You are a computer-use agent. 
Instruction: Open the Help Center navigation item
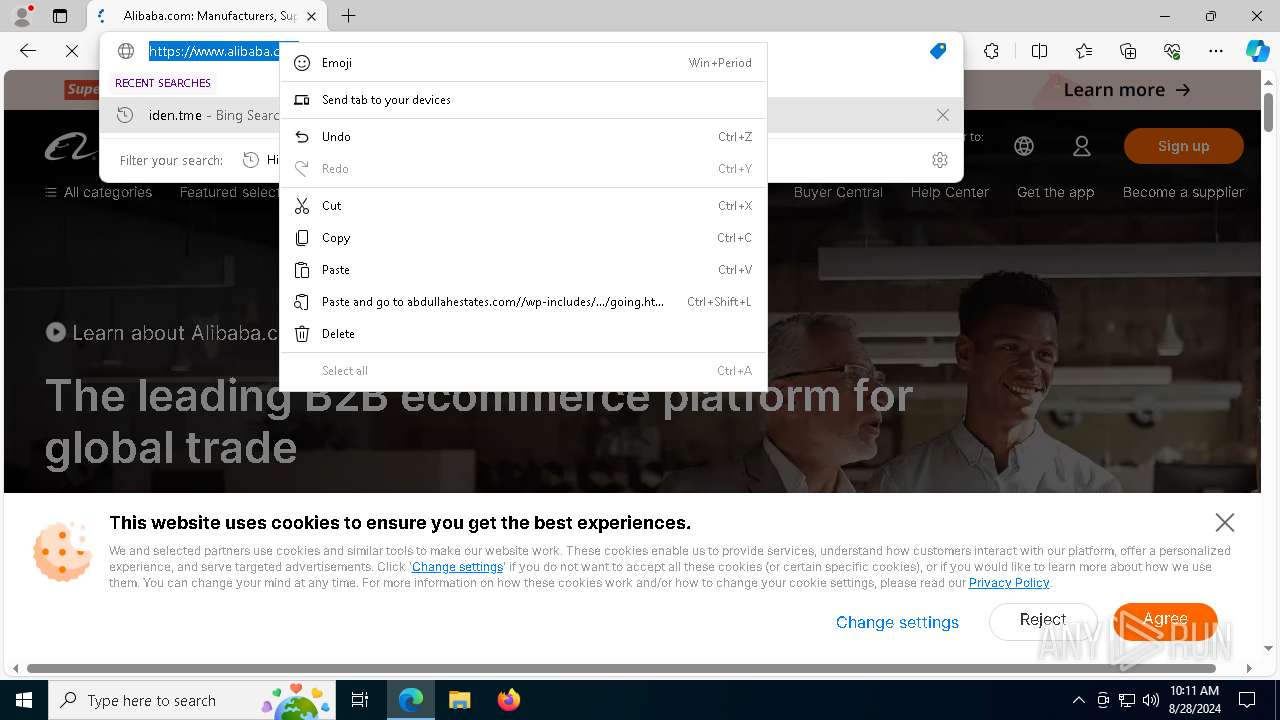click(x=949, y=192)
